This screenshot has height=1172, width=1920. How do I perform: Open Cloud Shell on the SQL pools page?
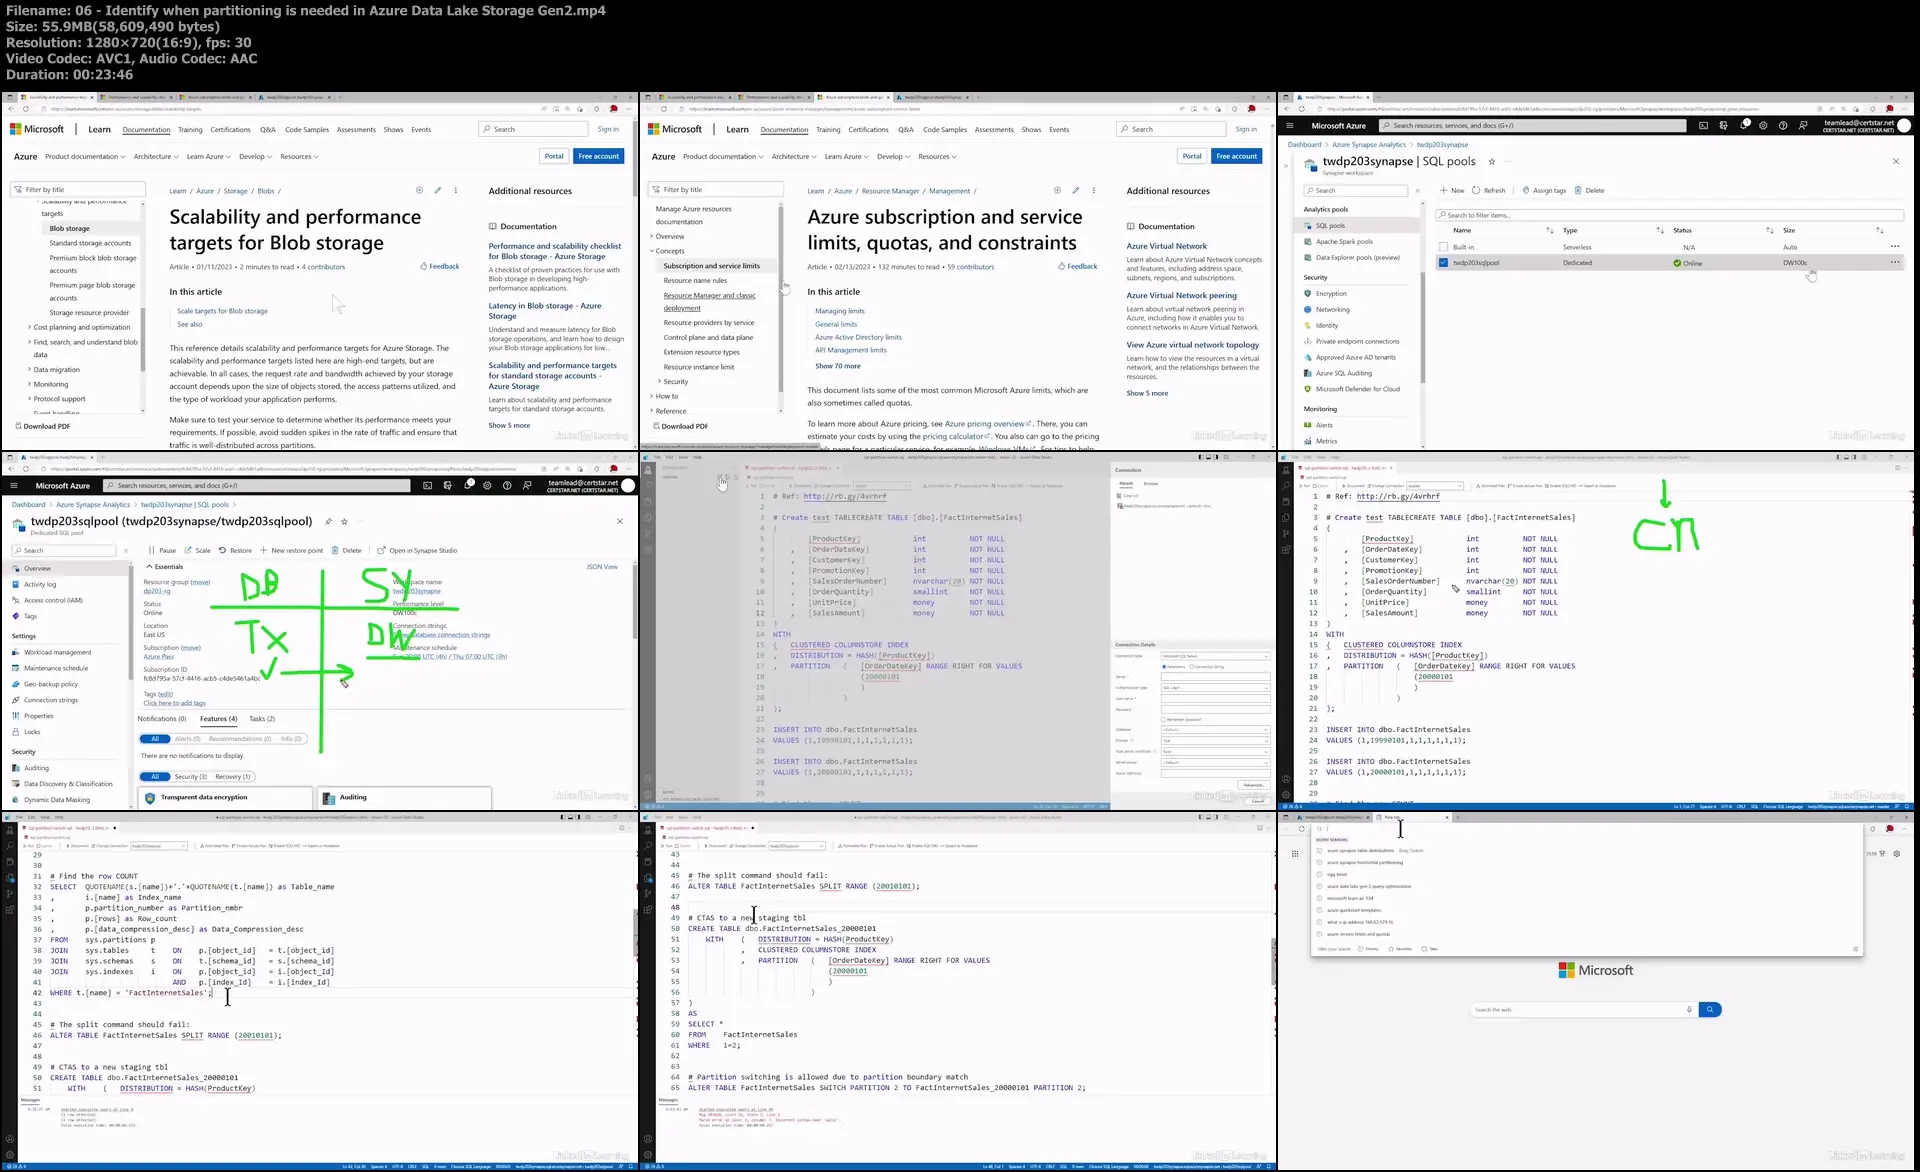coord(1703,126)
